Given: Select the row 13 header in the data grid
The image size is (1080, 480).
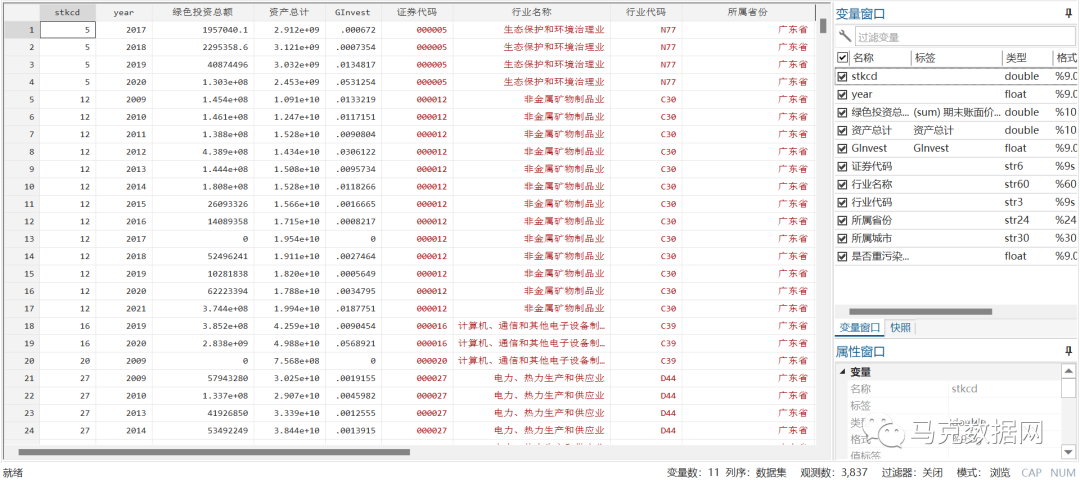Looking at the screenshot, I should (20, 238).
